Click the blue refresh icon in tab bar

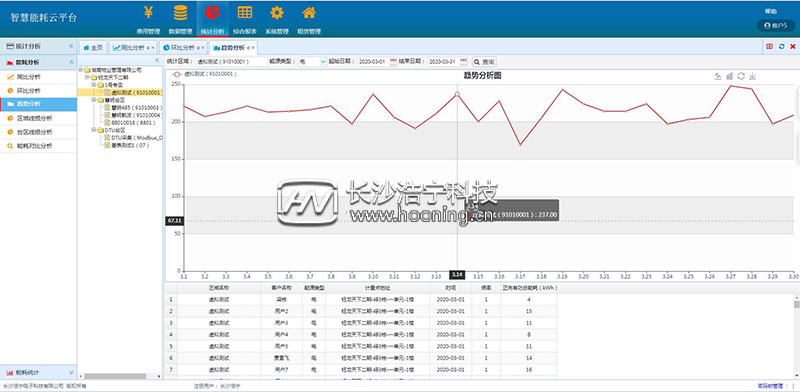tap(782, 46)
